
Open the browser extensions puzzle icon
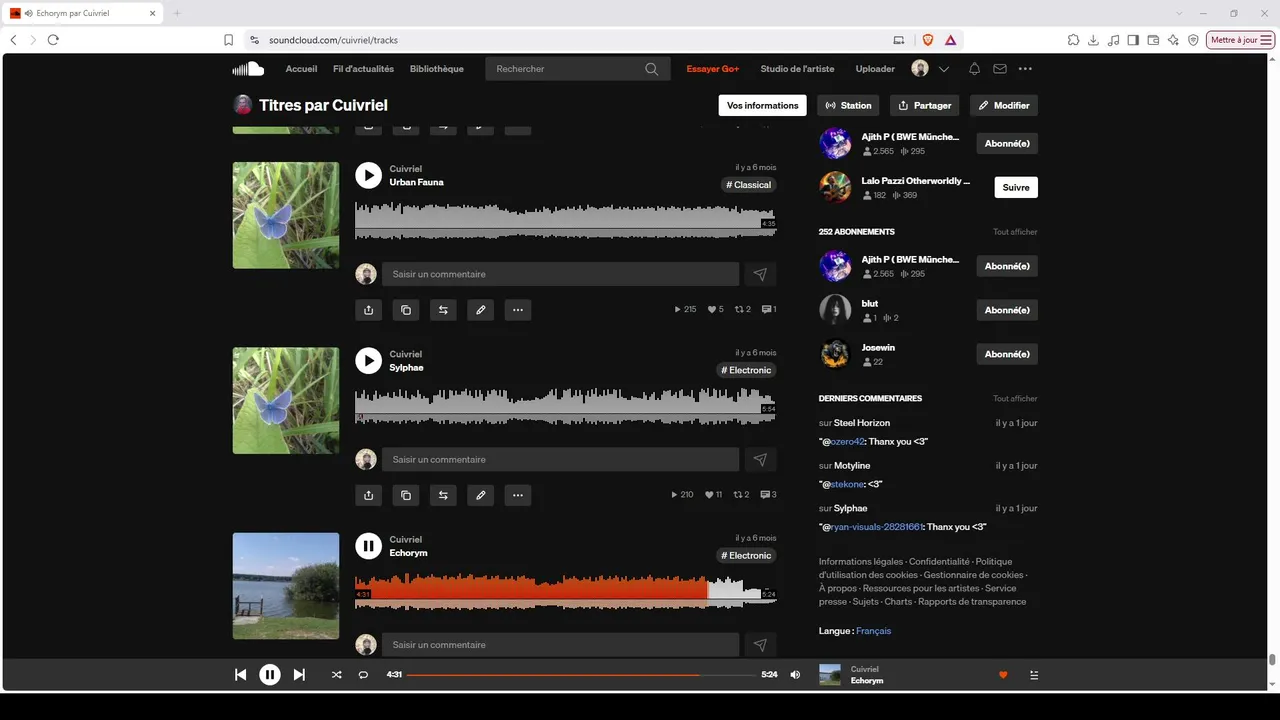1073,40
